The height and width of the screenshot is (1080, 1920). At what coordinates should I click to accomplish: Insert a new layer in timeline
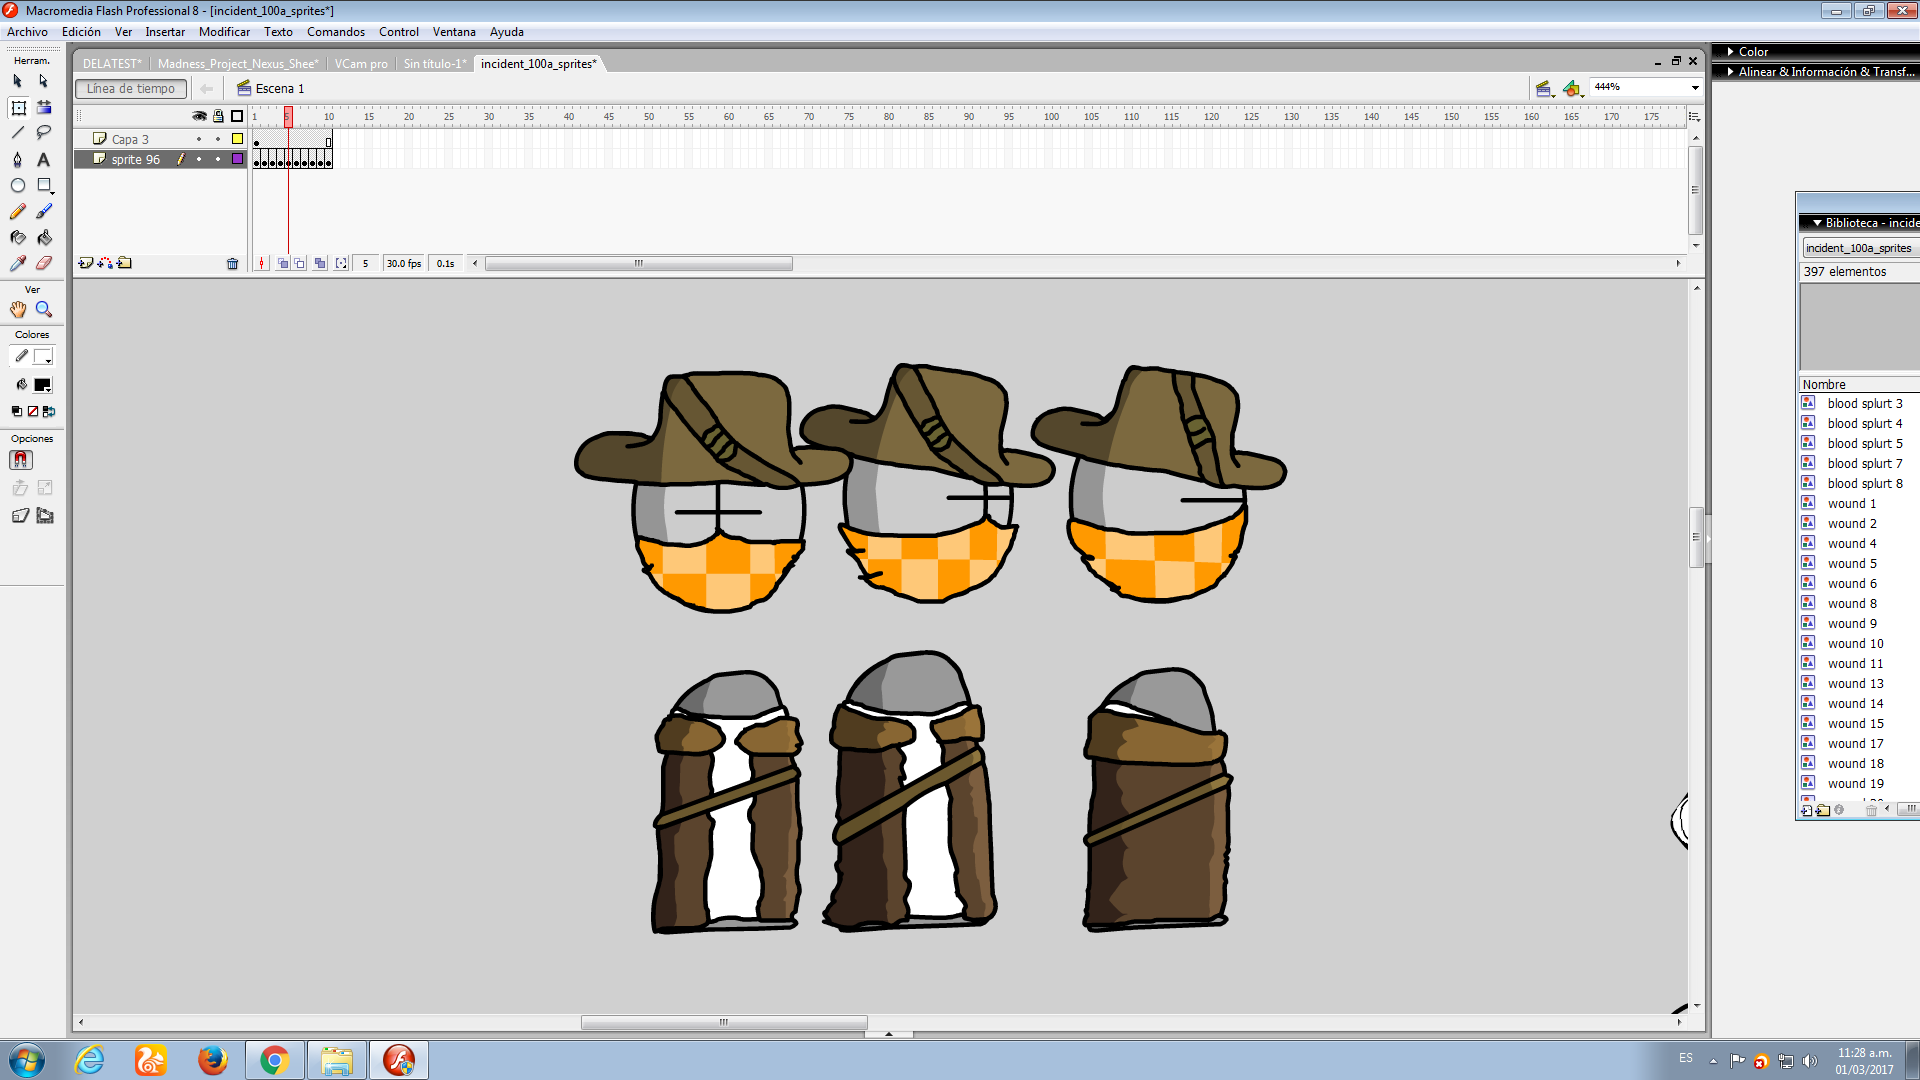tap(86, 263)
